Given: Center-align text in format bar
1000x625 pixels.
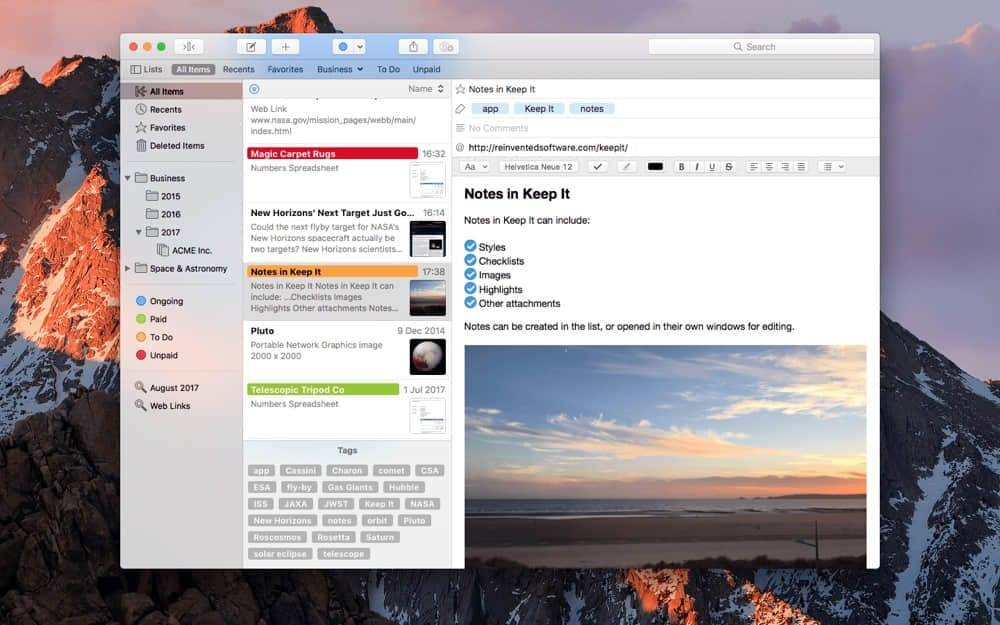Looking at the screenshot, I should 770,166.
